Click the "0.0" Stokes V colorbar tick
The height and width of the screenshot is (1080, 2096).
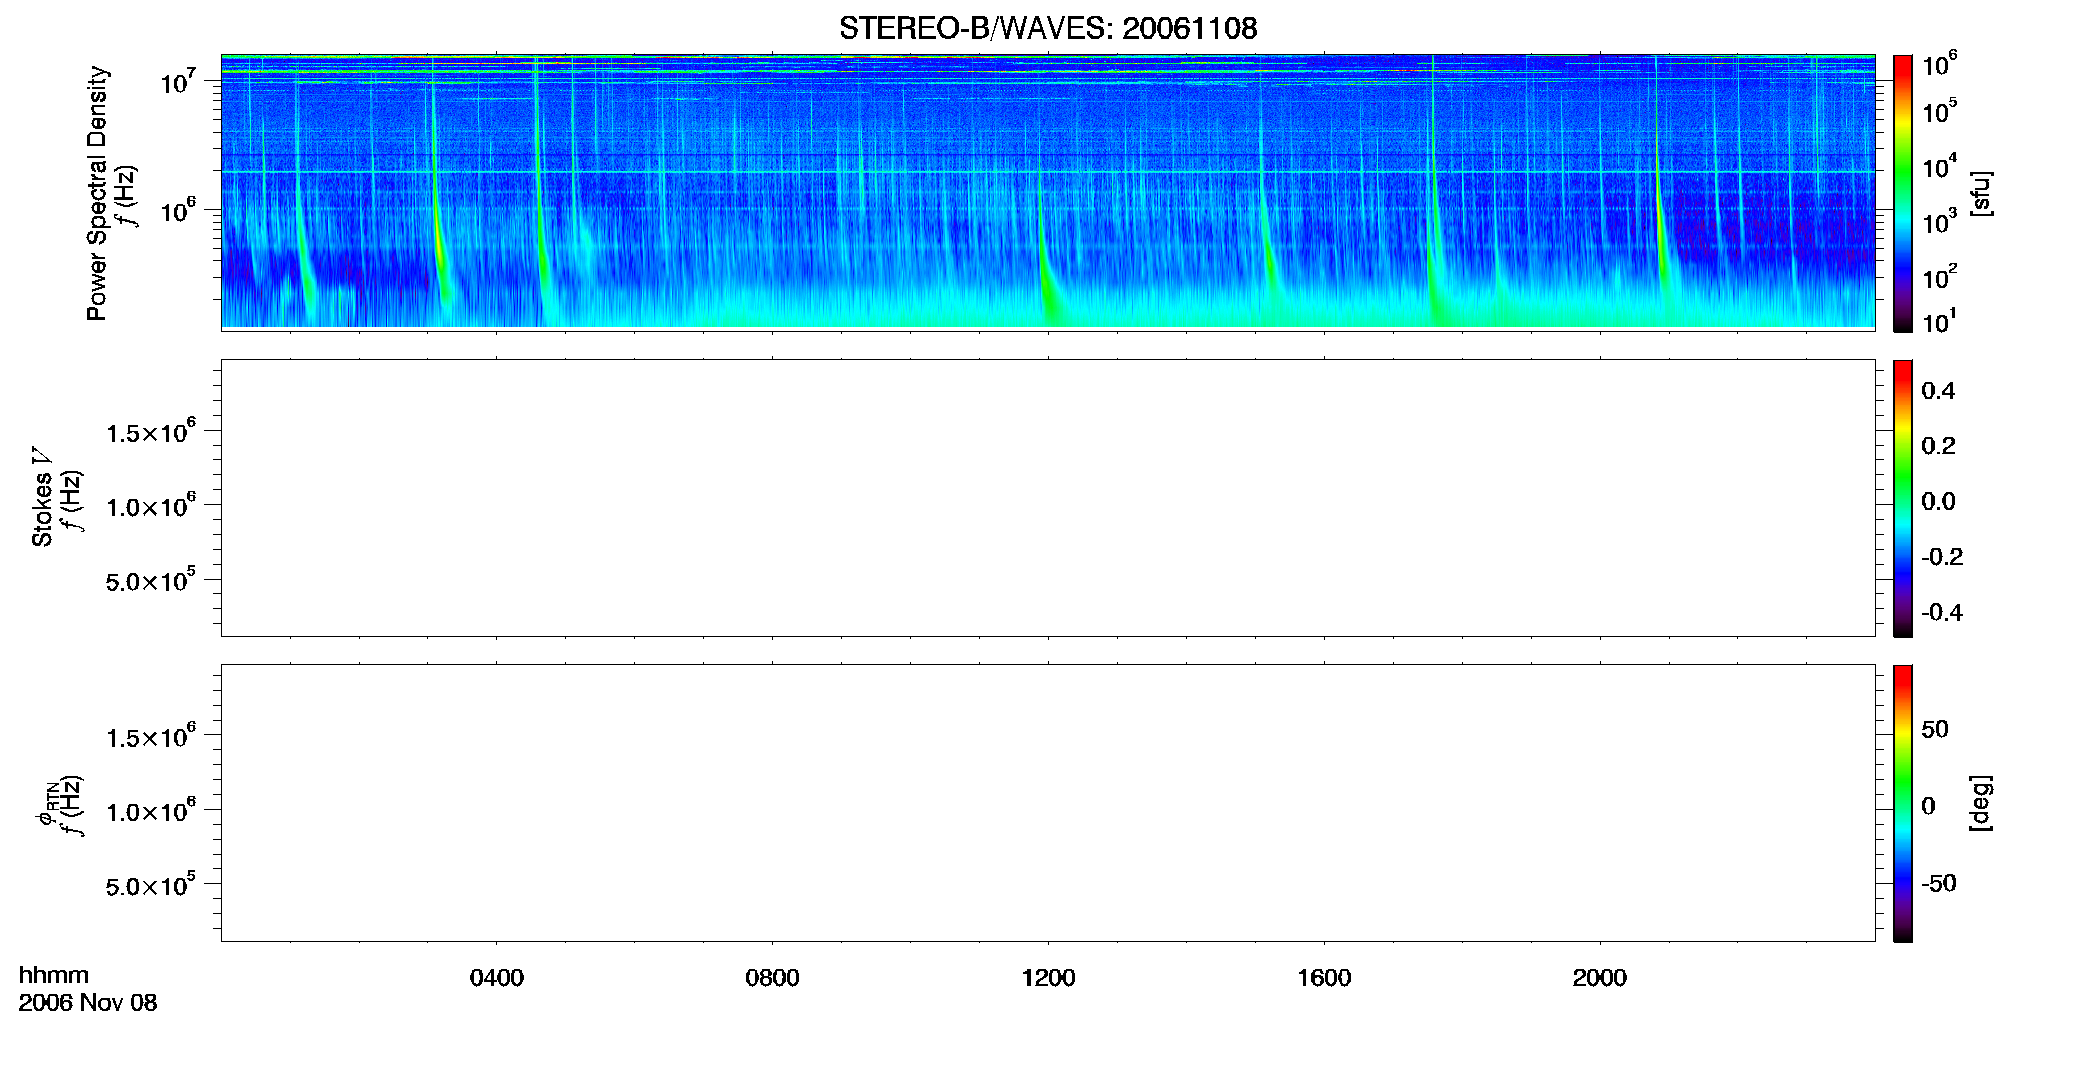(1938, 502)
